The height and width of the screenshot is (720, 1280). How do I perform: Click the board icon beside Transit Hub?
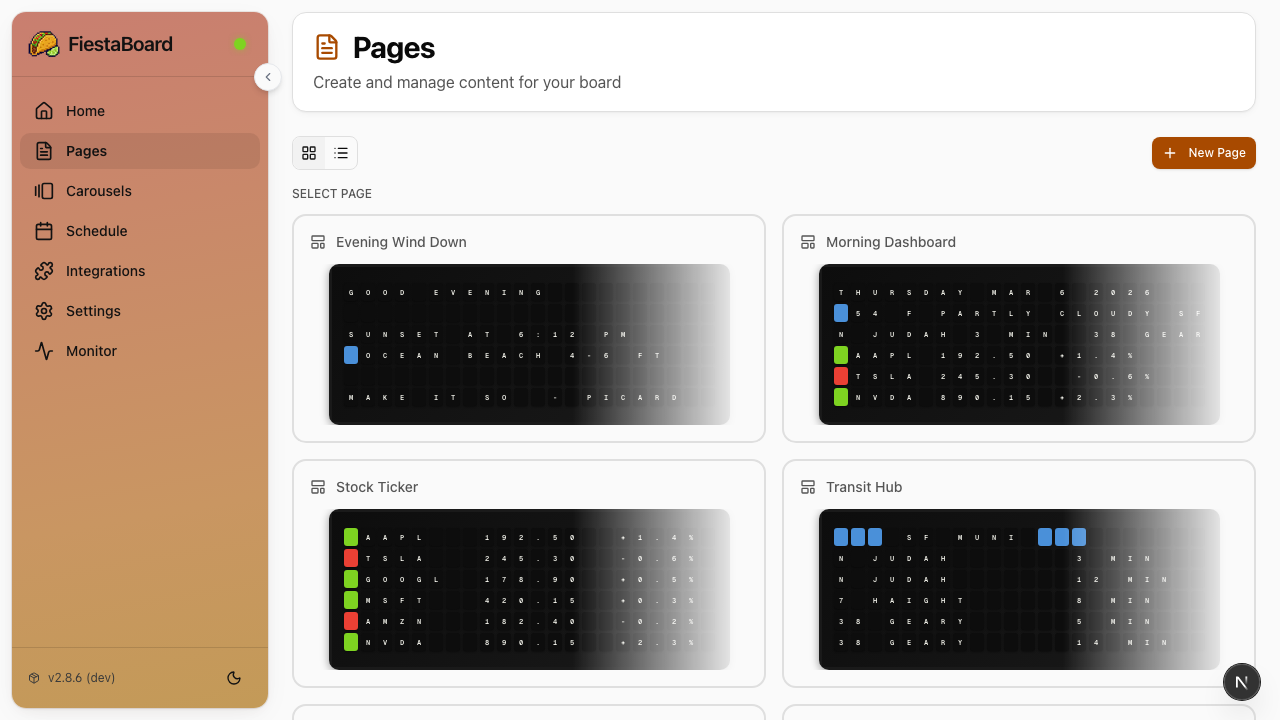tap(807, 487)
